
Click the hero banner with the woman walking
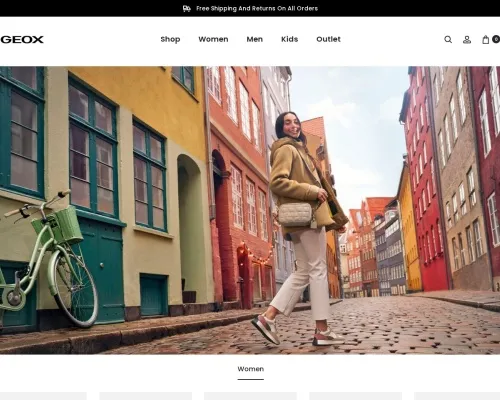pyautogui.click(x=250, y=210)
